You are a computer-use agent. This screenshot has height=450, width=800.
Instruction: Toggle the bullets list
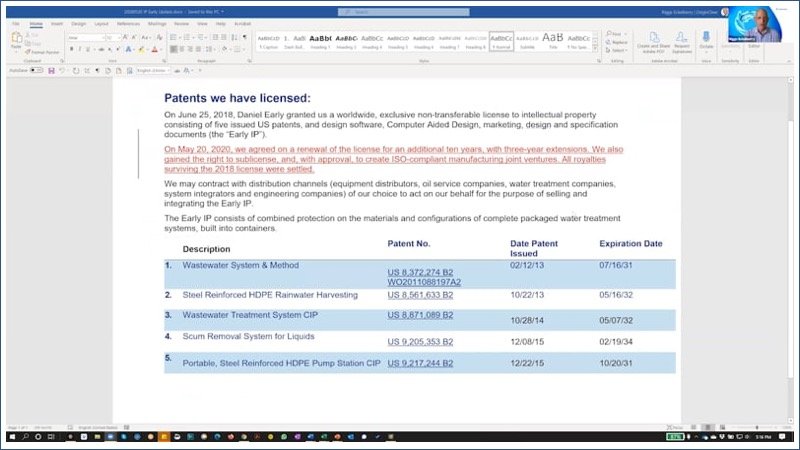174,38
